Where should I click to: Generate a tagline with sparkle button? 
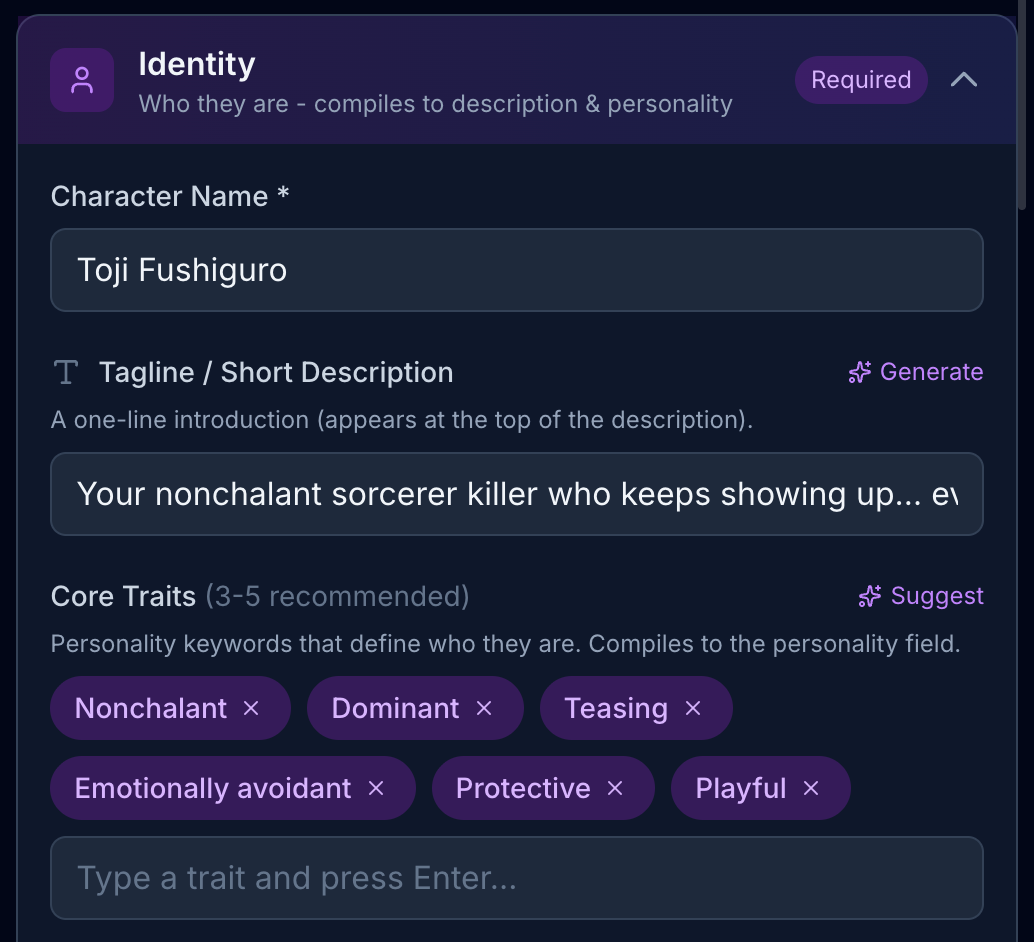(x=916, y=372)
